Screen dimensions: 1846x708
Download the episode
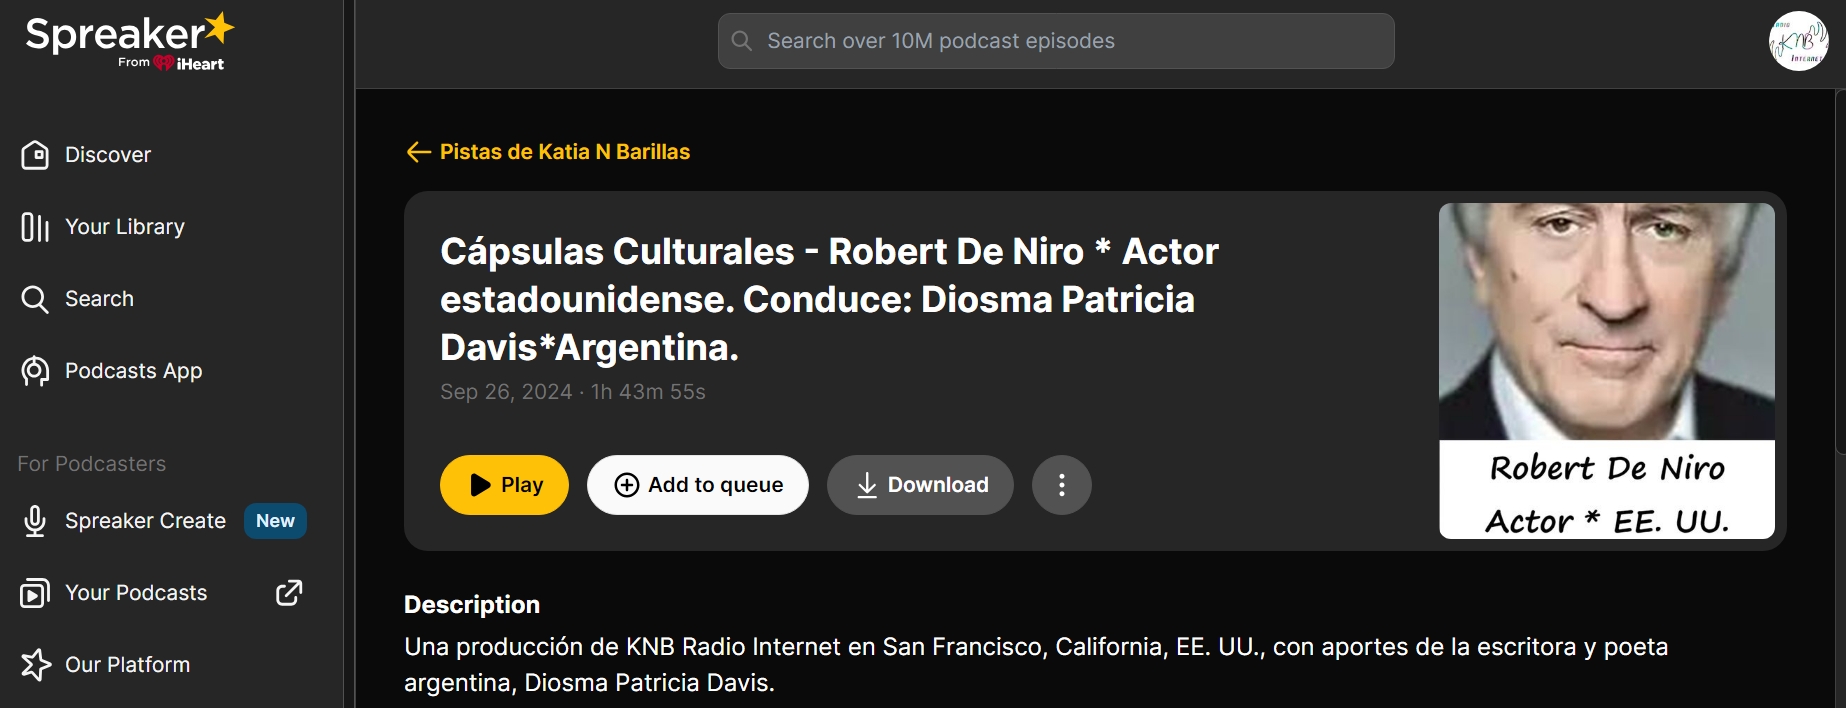pos(920,485)
